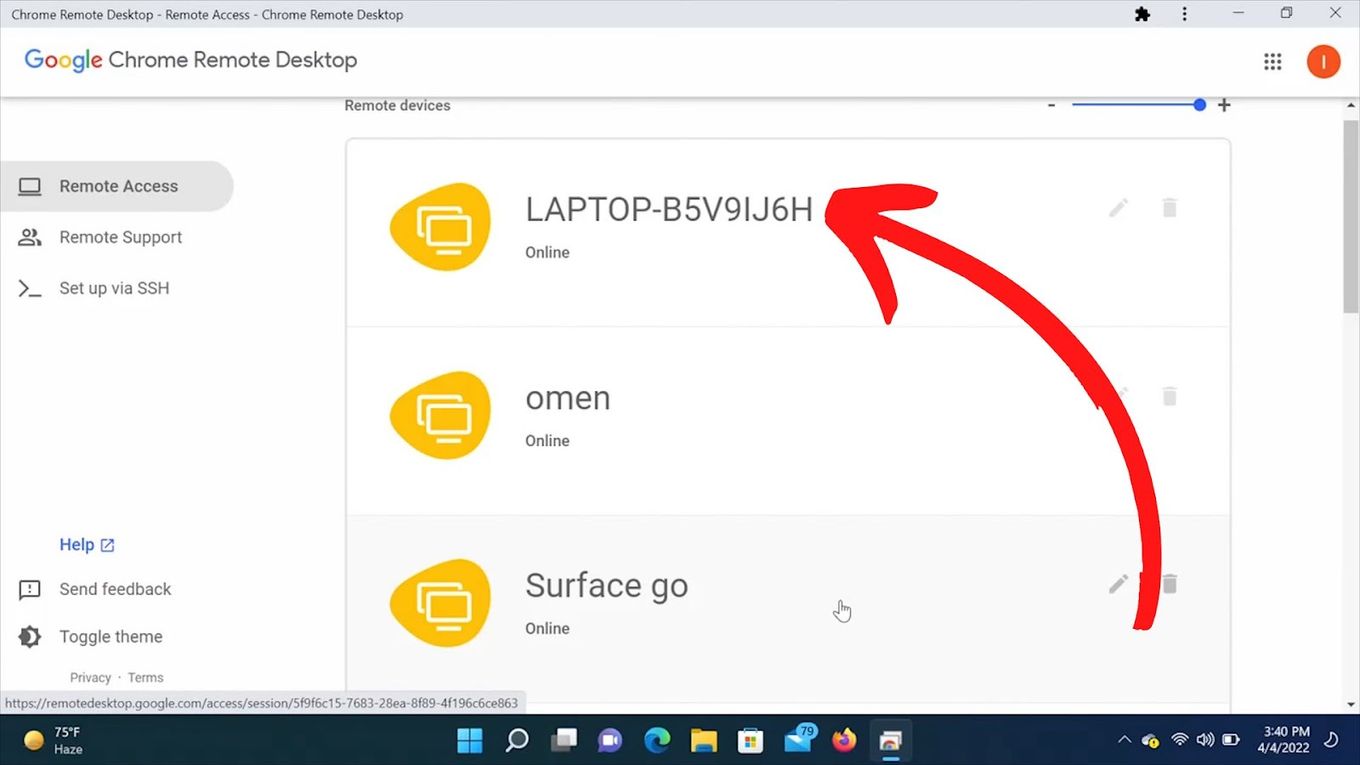Show hidden system tray icons chevron

[1124, 740]
